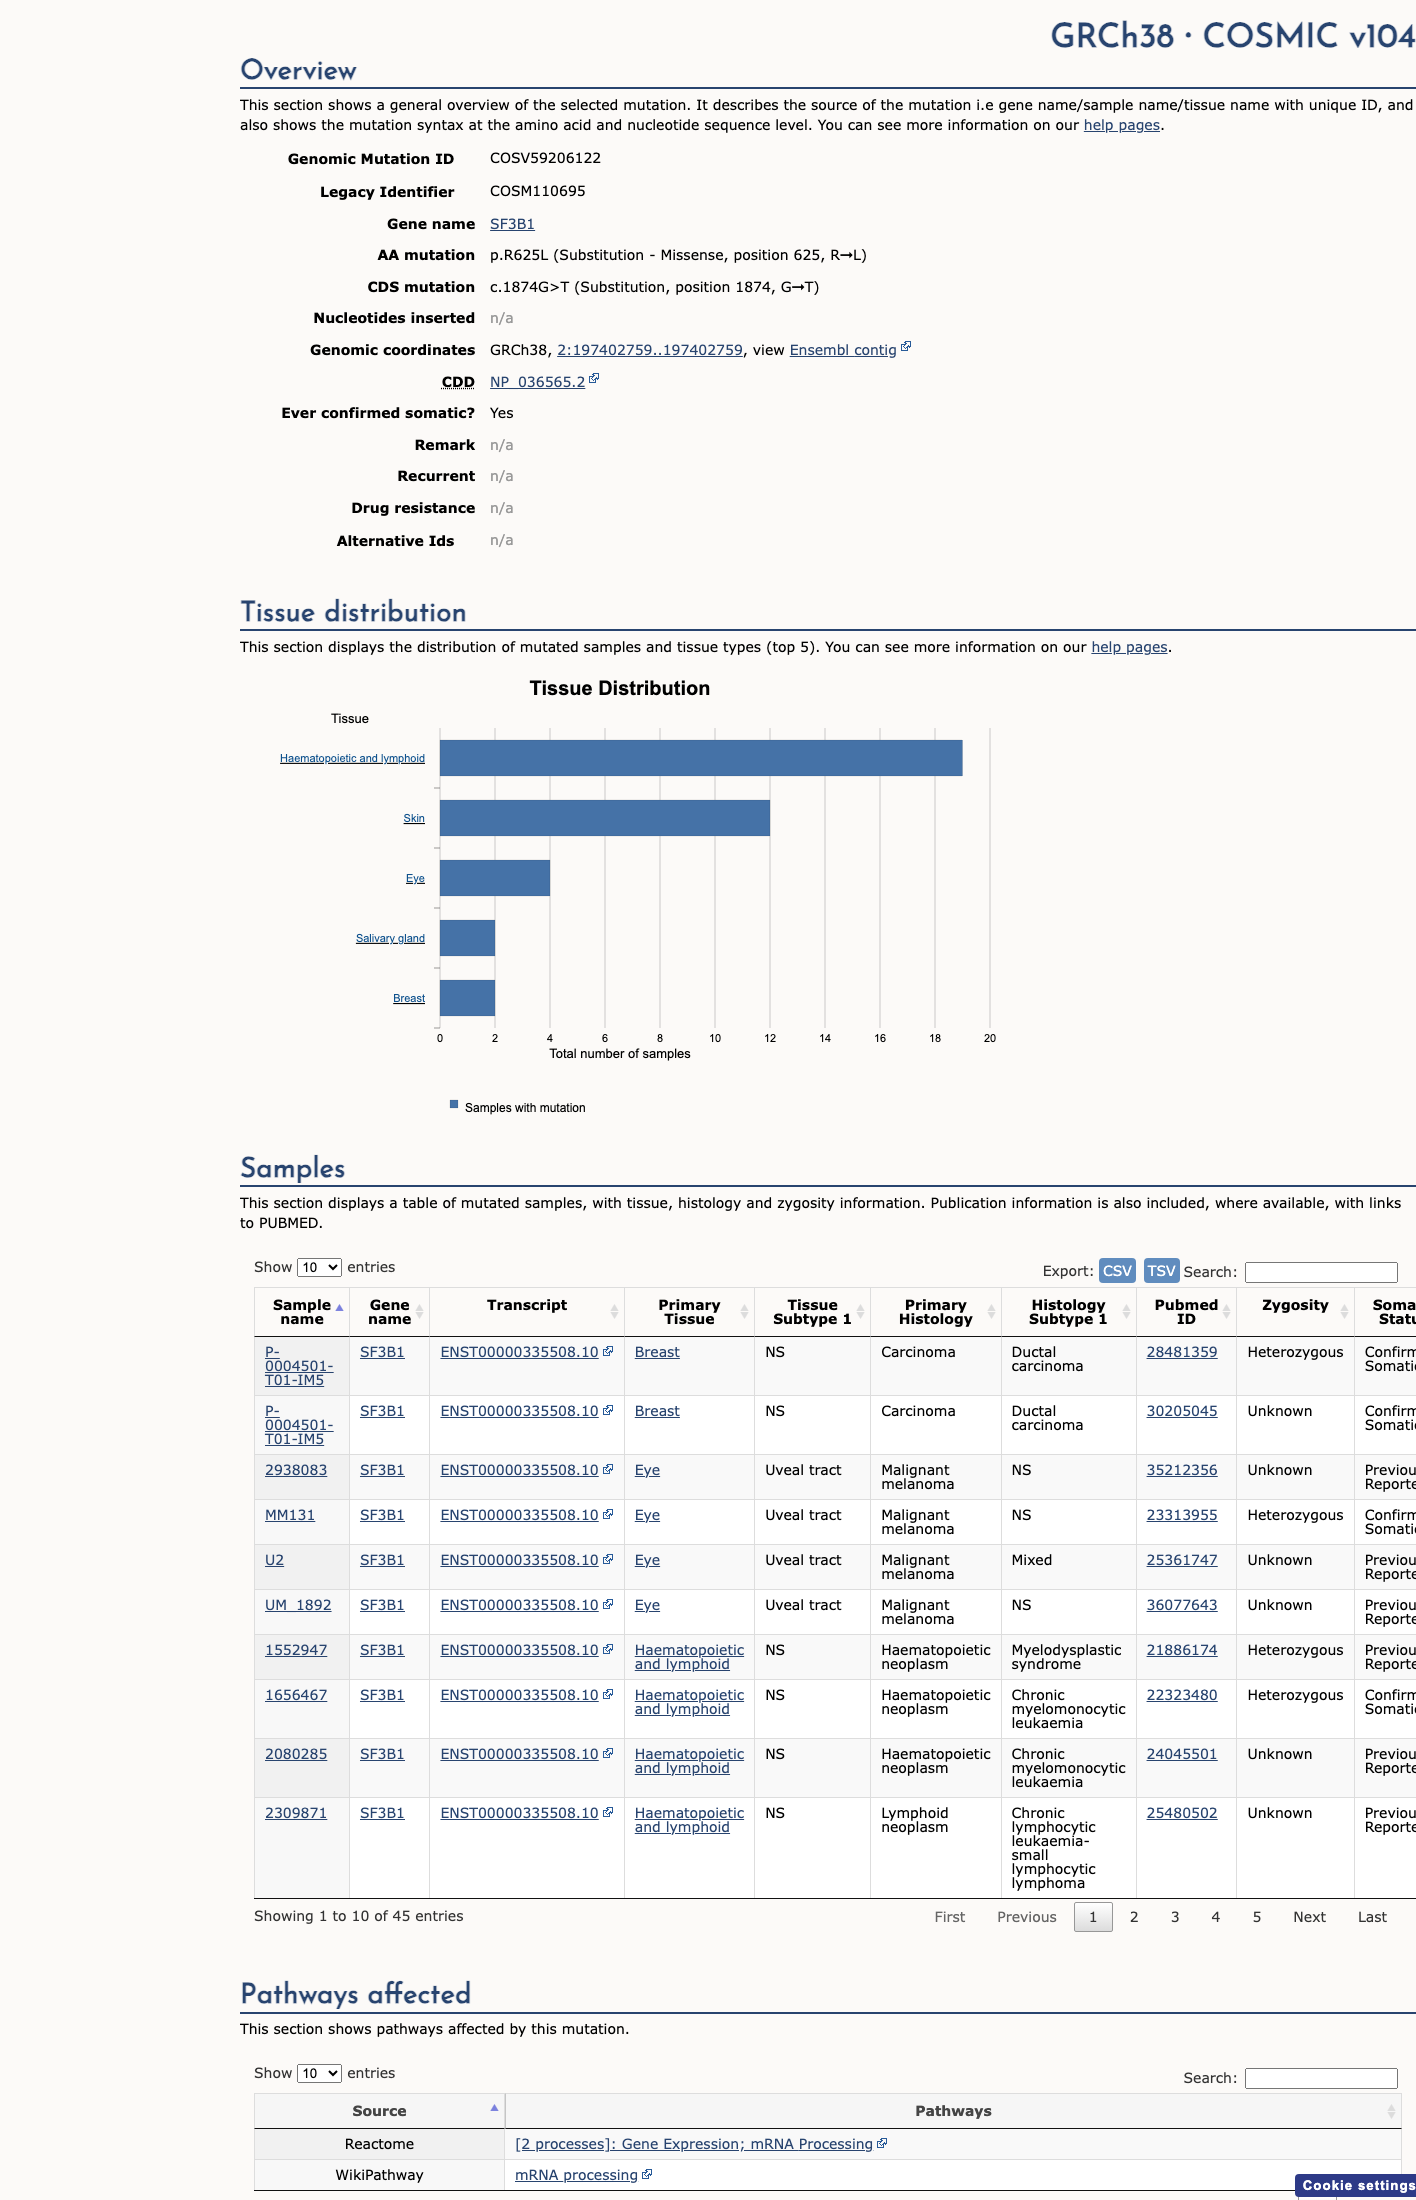Viewport: 1416px width, 2200px height.
Task: Click the external link icon beside WikiPathway mRNA processing
Action: (647, 2174)
